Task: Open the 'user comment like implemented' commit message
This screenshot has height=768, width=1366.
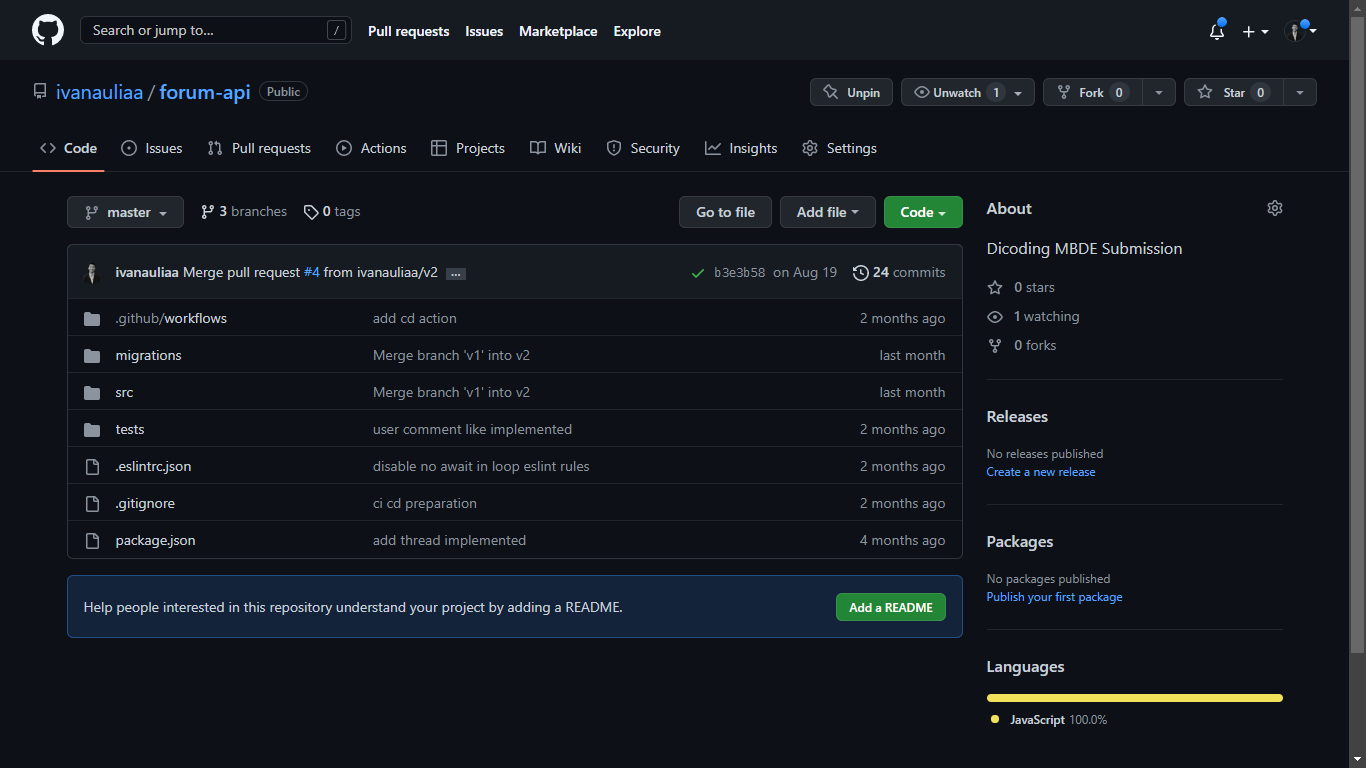Action: point(472,429)
